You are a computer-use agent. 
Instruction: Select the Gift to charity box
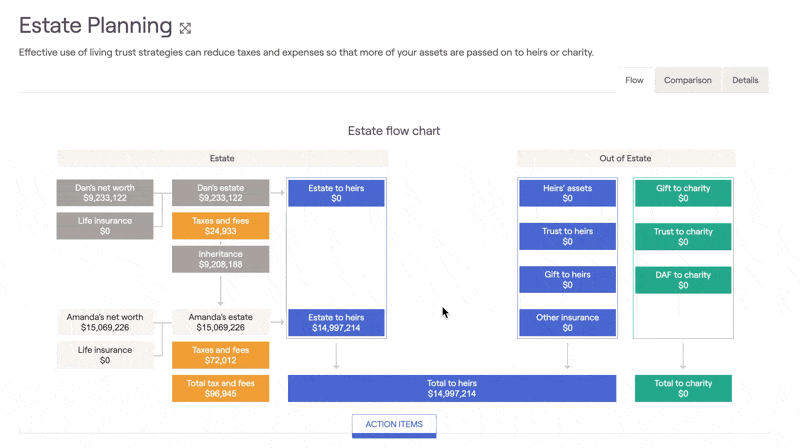tap(683, 193)
